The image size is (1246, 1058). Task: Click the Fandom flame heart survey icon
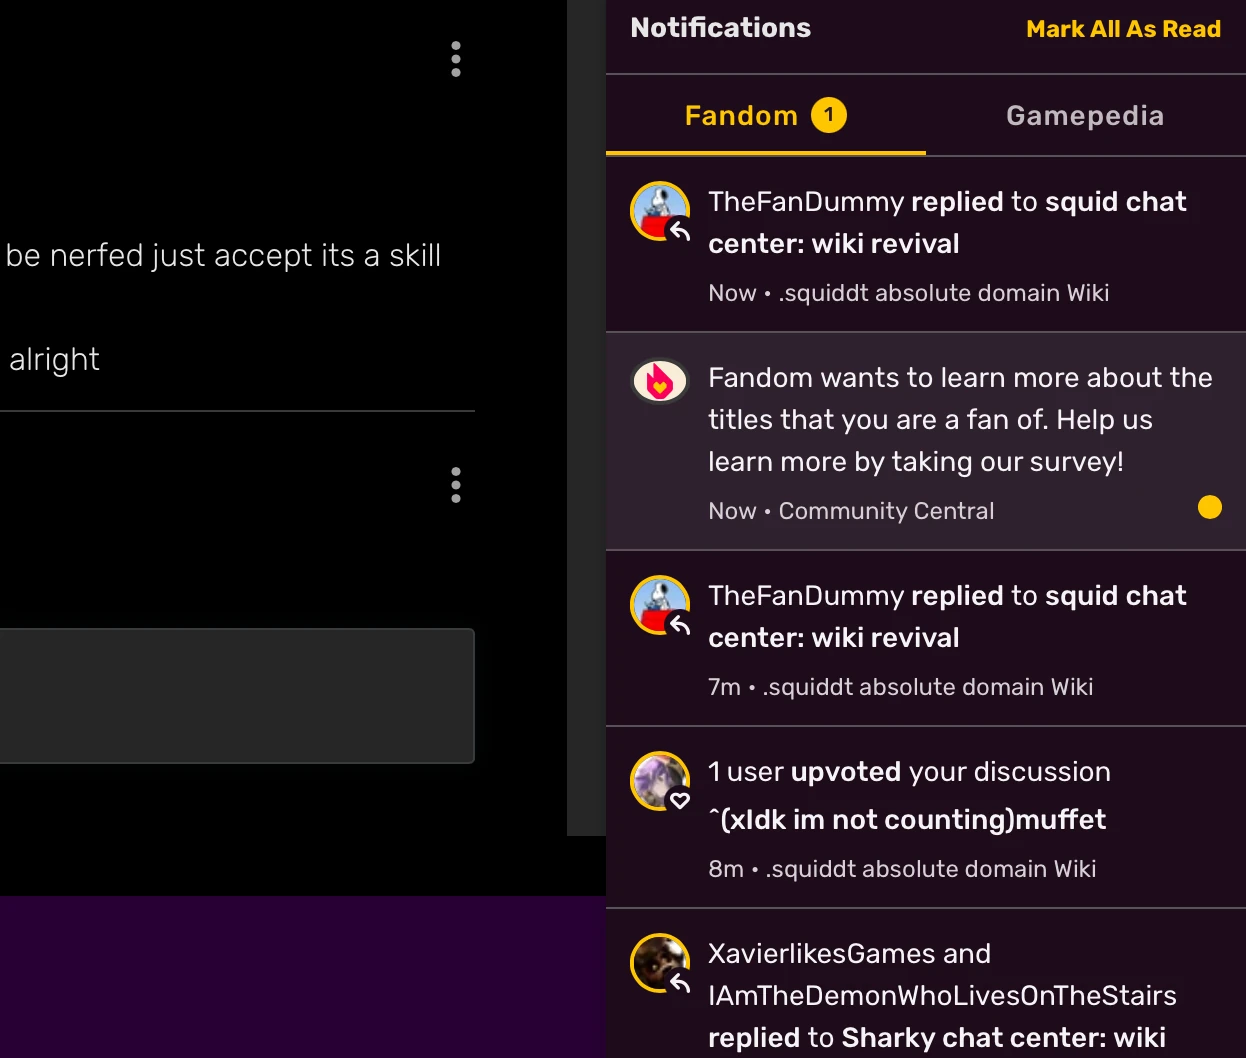[660, 381]
